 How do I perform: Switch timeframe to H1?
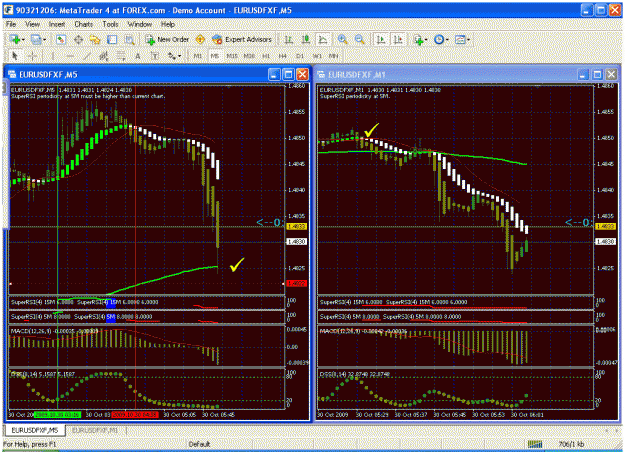tap(266, 56)
